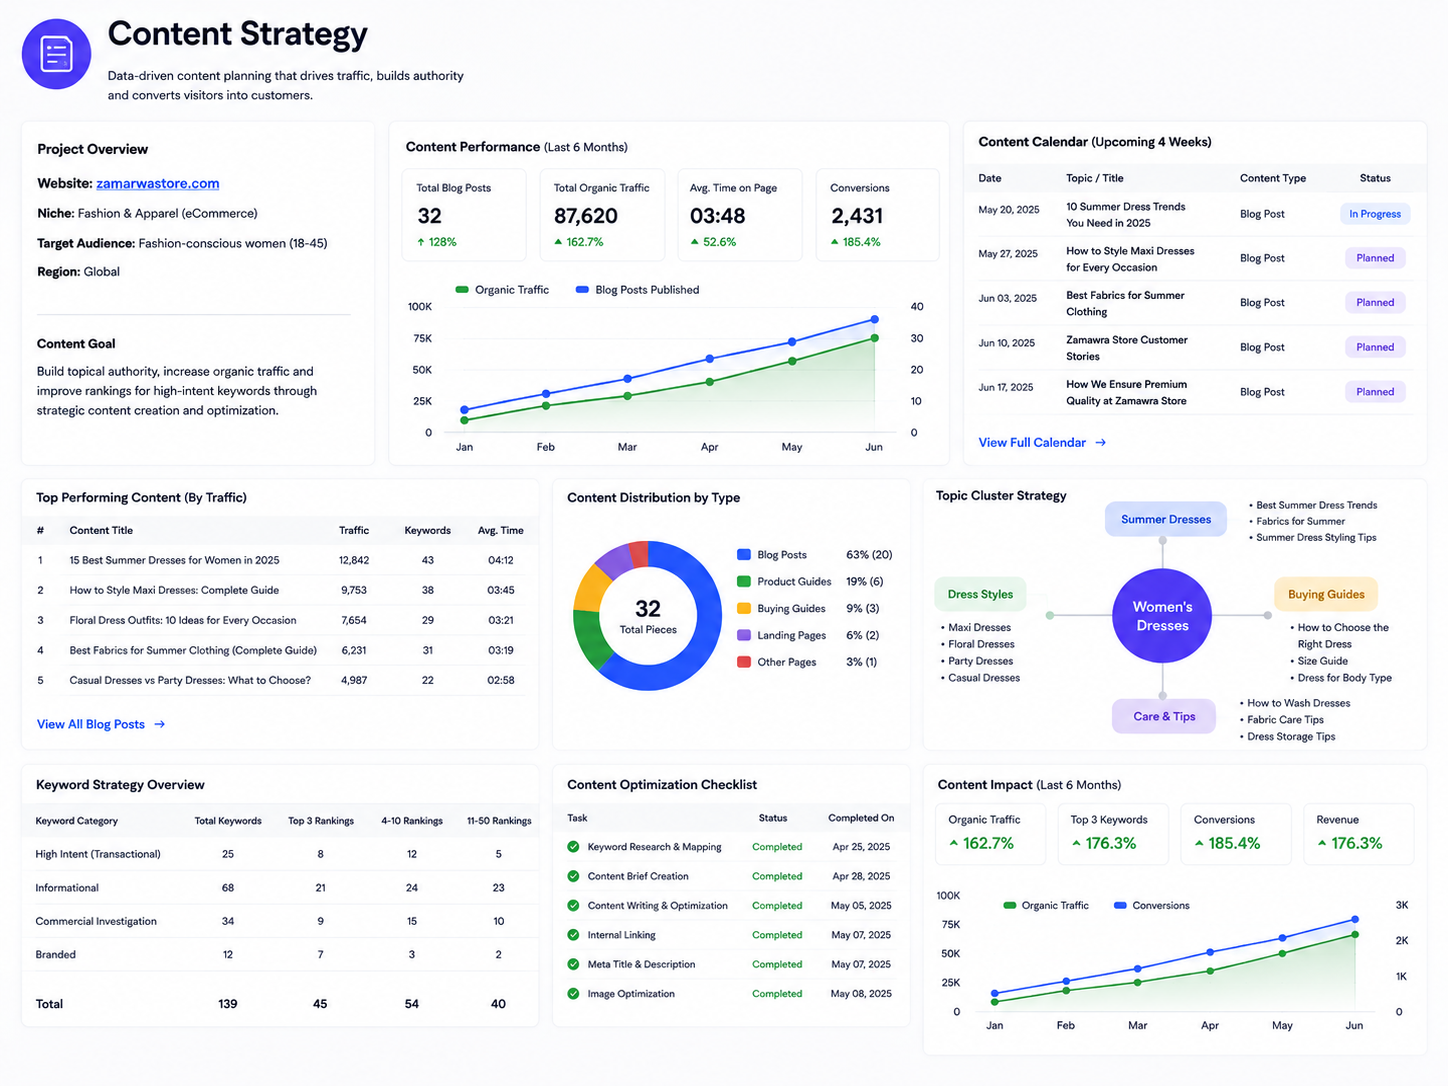Click Planned badge for Customer Stories post
Screen dimensions: 1448x1086
[1375, 347]
